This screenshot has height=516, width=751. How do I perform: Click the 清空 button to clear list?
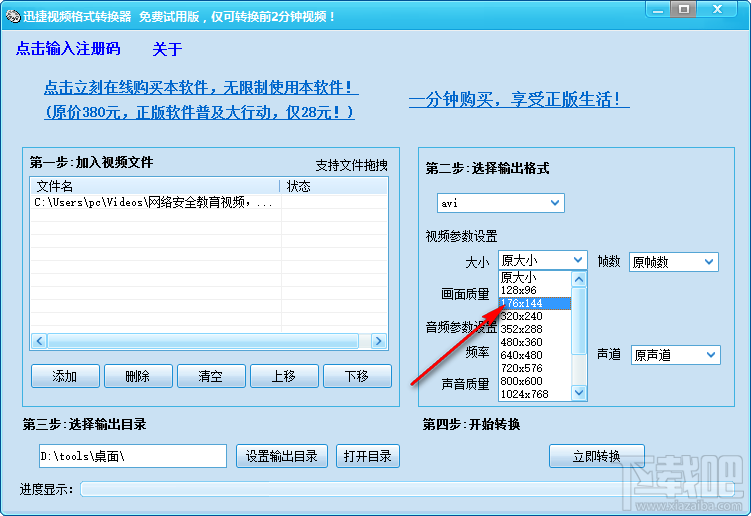tap(211, 376)
